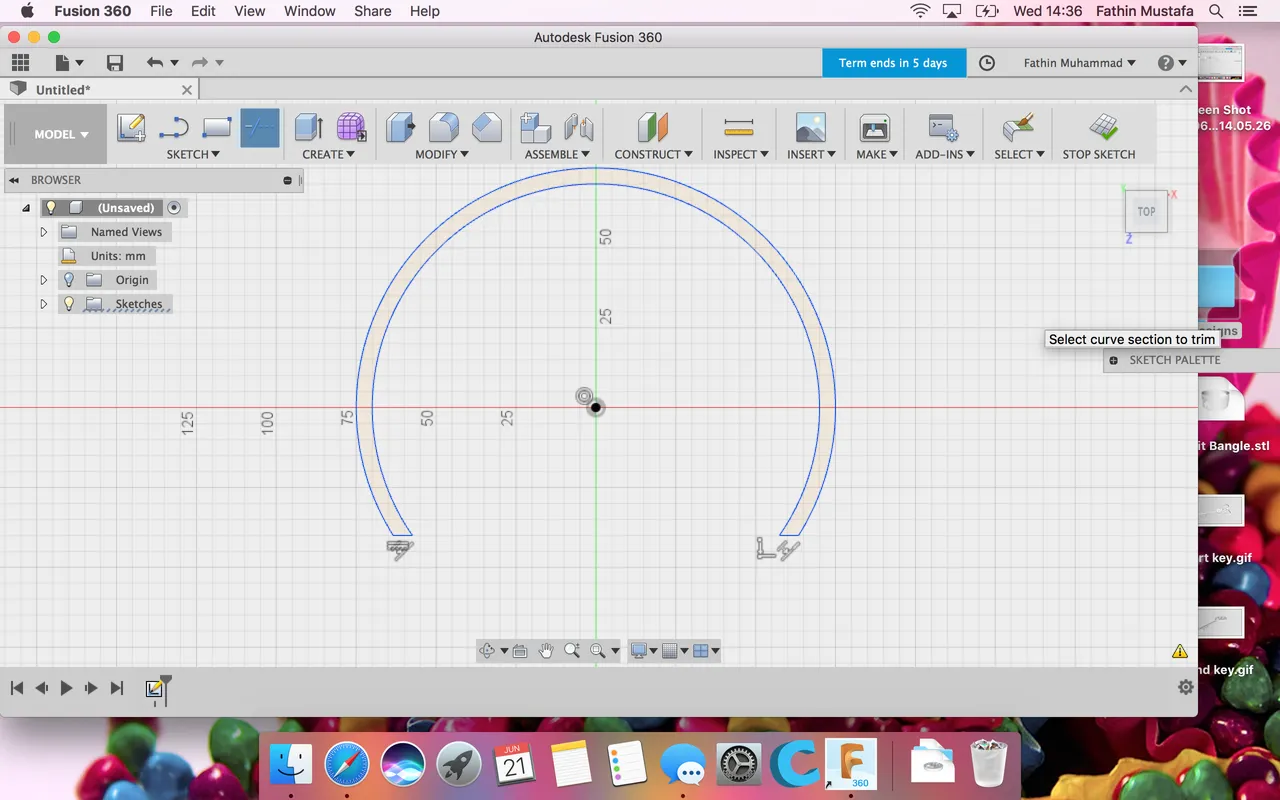1280x800 pixels.
Task: Open the SKETCH dropdown menu
Action: click(193, 154)
